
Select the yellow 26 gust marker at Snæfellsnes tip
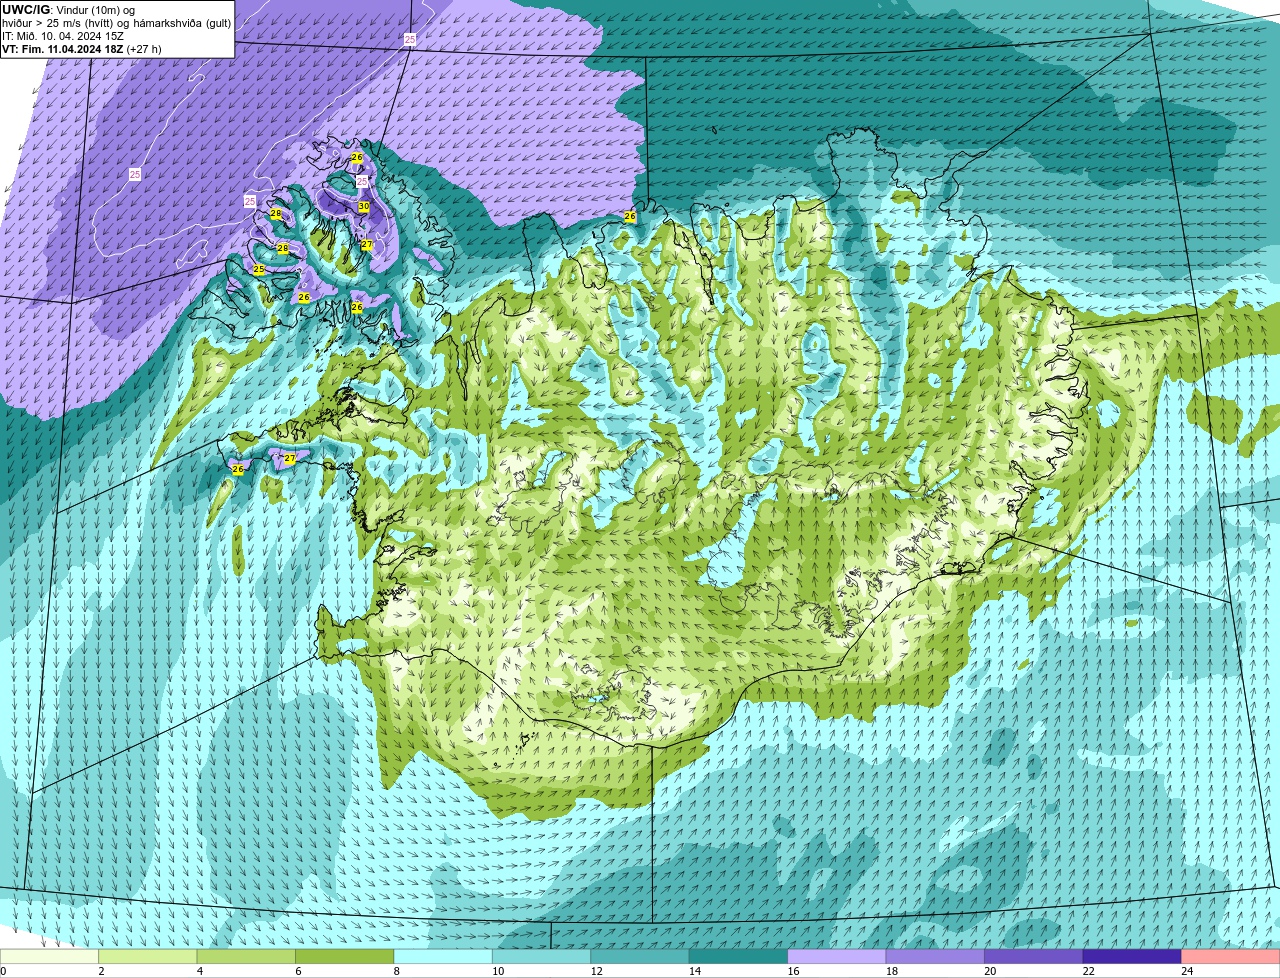tap(238, 469)
